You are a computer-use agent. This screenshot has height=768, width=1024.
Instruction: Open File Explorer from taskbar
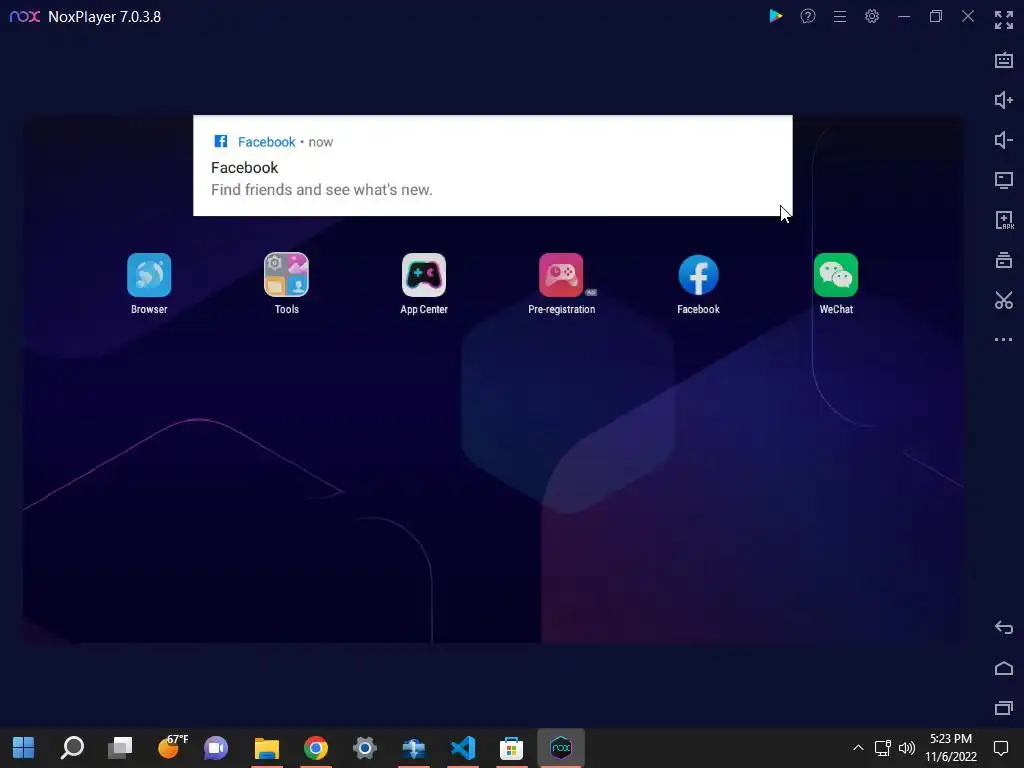tap(266, 748)
